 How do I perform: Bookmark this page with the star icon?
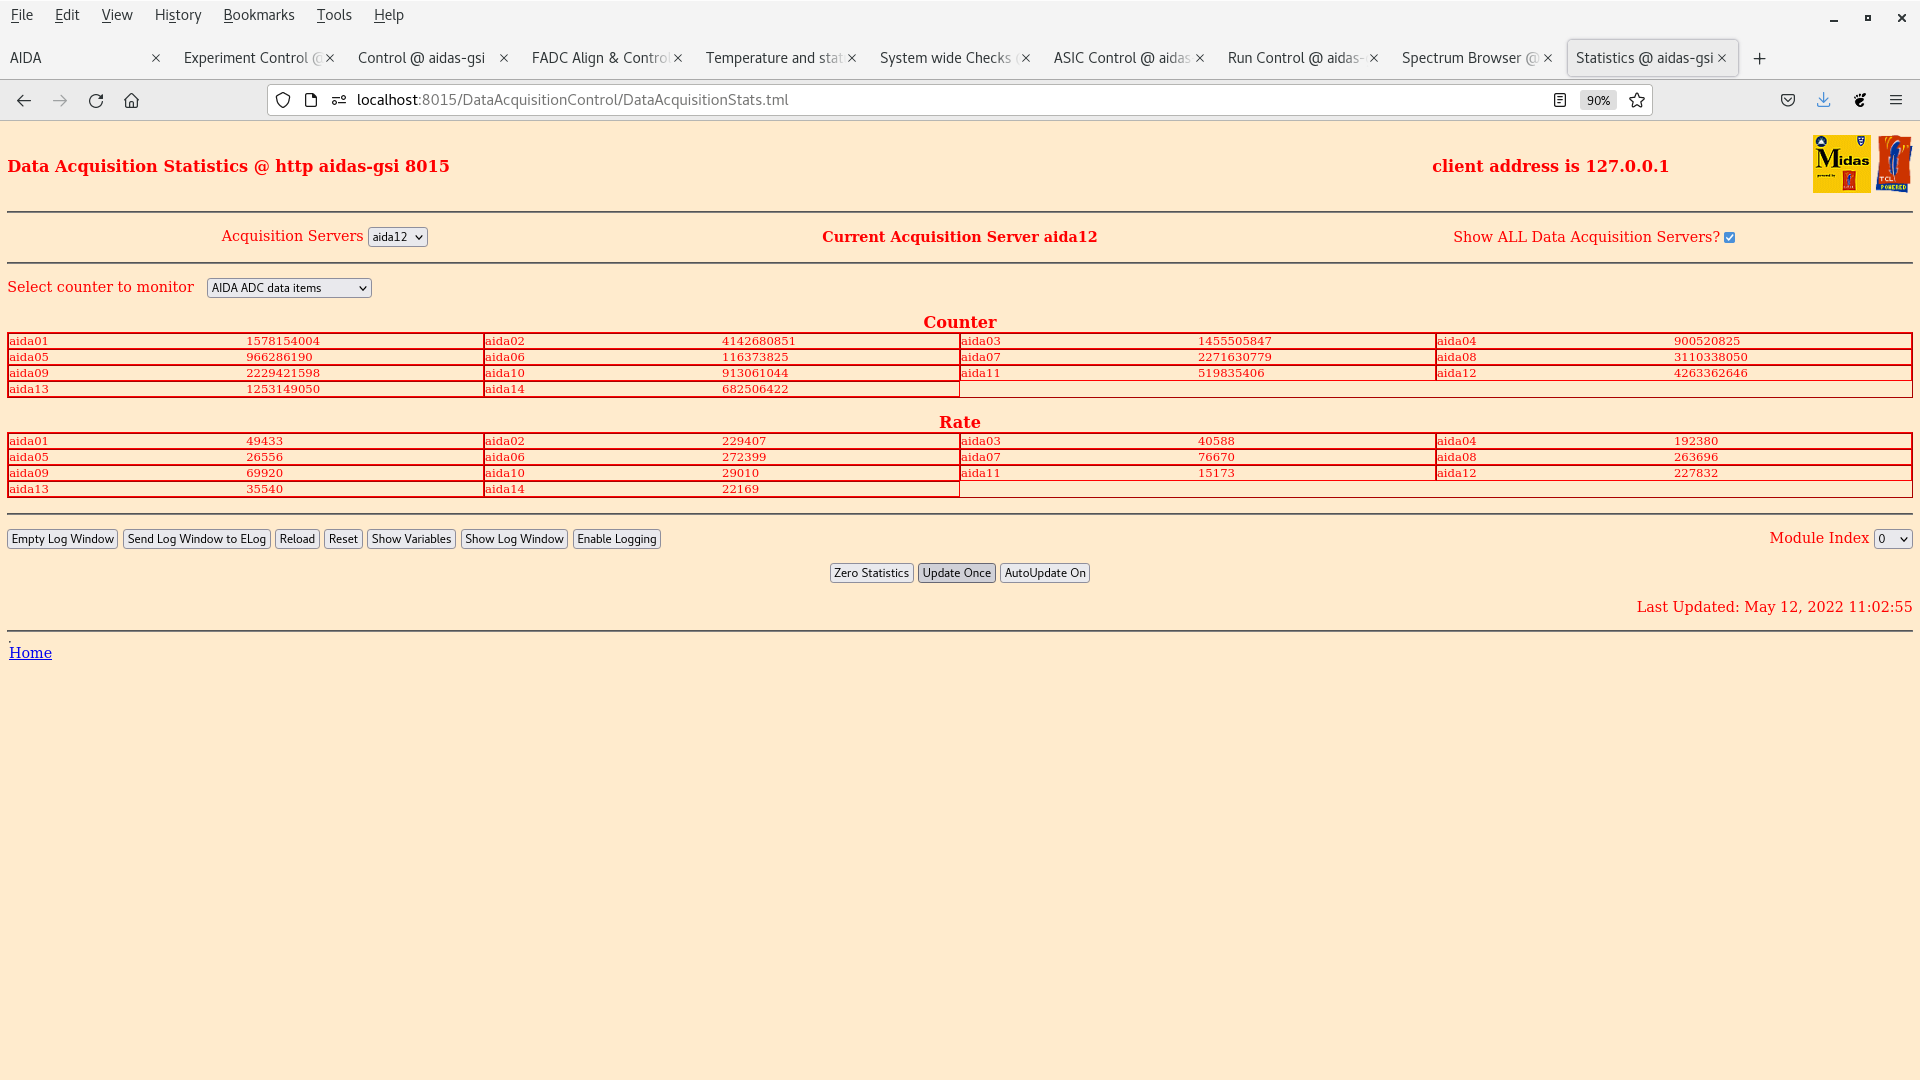tap(1637, 100)
